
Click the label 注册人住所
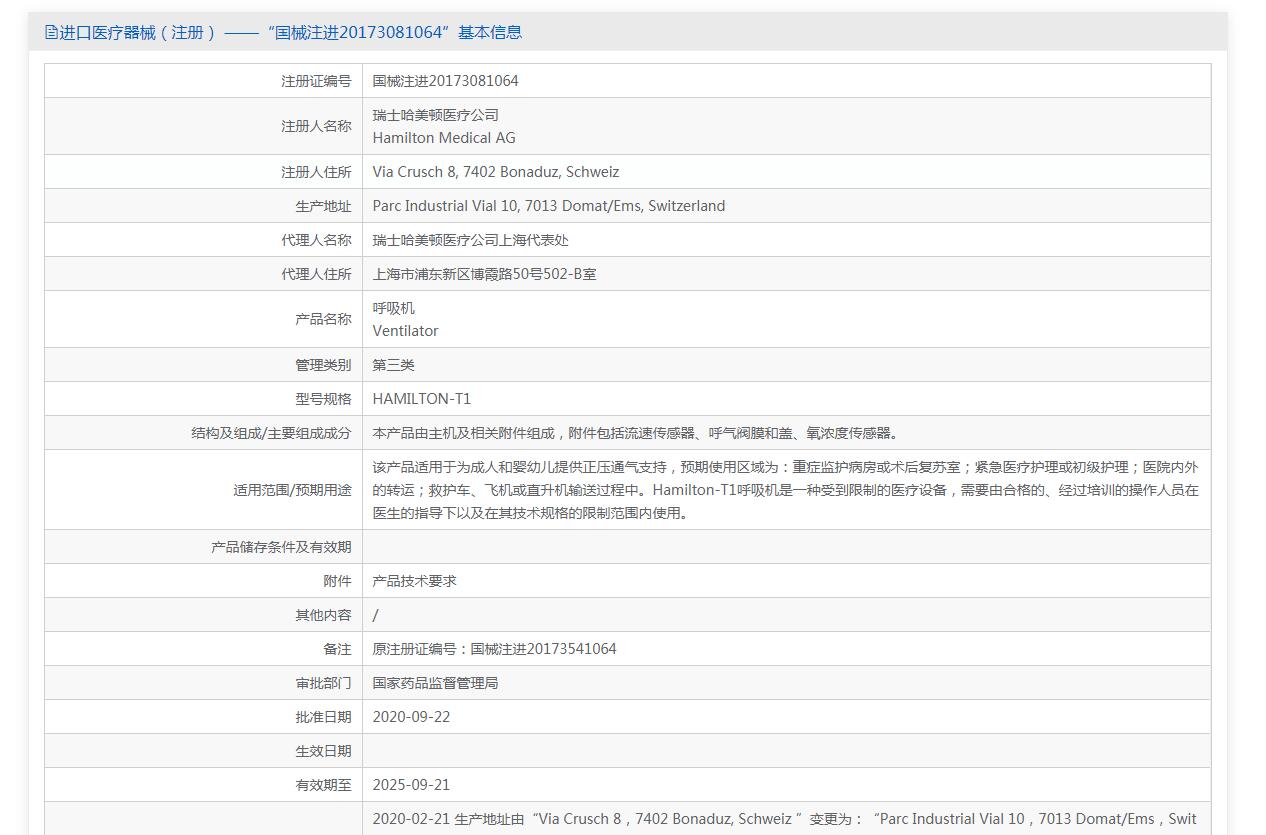pos(316,172)
